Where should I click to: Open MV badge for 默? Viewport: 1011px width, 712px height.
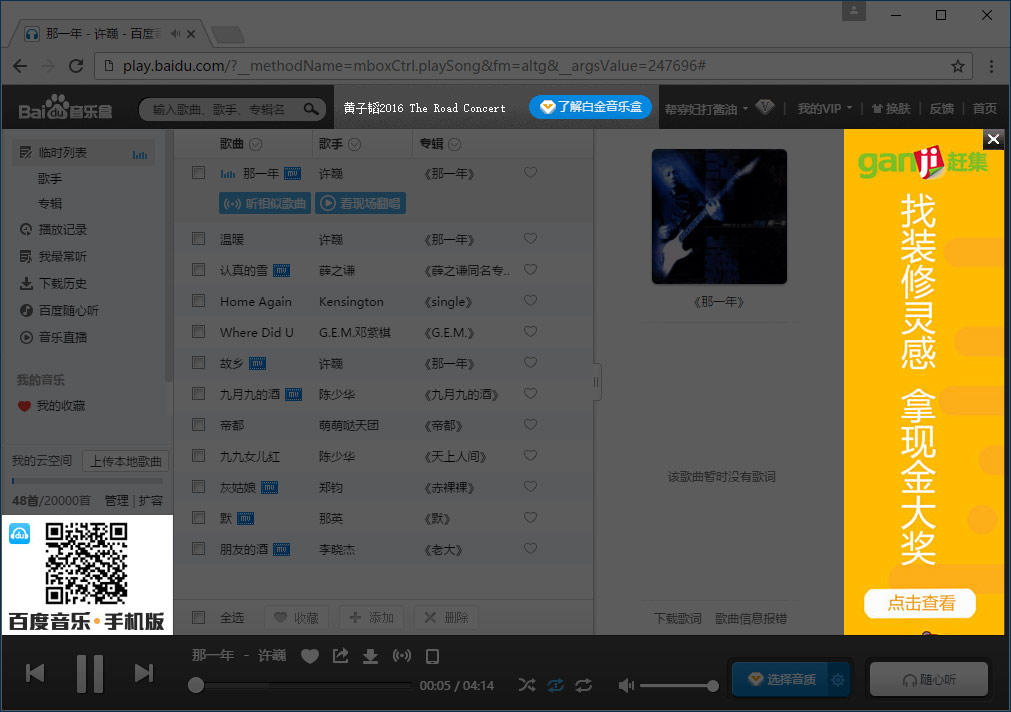245,518
